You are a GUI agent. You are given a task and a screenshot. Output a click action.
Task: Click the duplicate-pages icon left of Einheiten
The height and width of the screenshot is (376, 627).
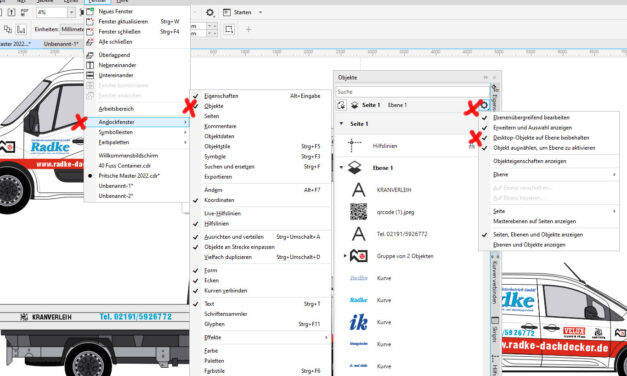(8, 29)
